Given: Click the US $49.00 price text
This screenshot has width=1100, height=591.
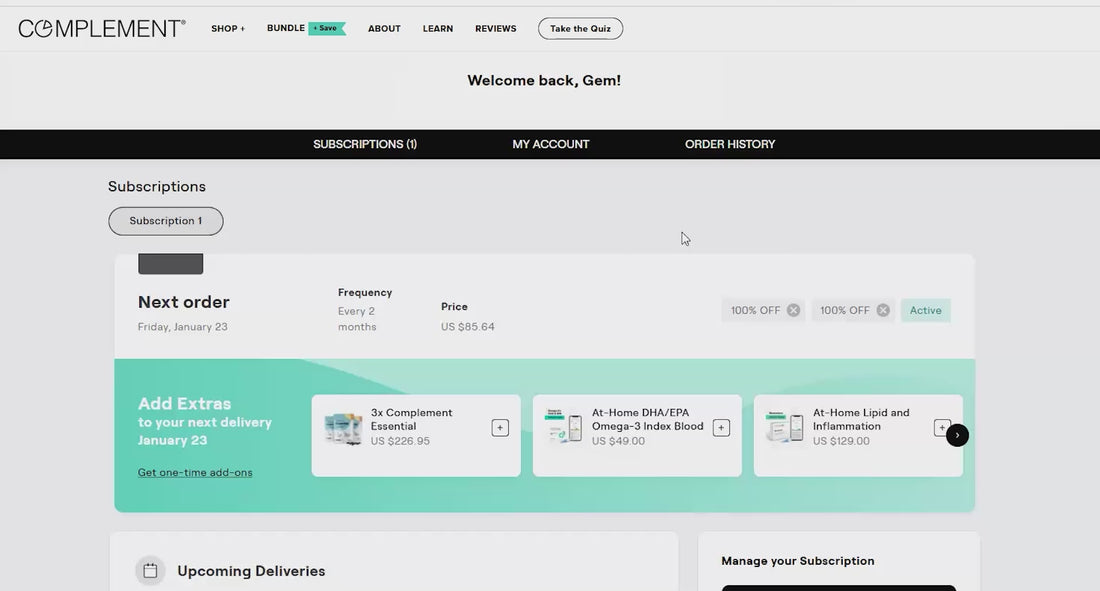Looking at the screenshot, I should coord(618,441).
